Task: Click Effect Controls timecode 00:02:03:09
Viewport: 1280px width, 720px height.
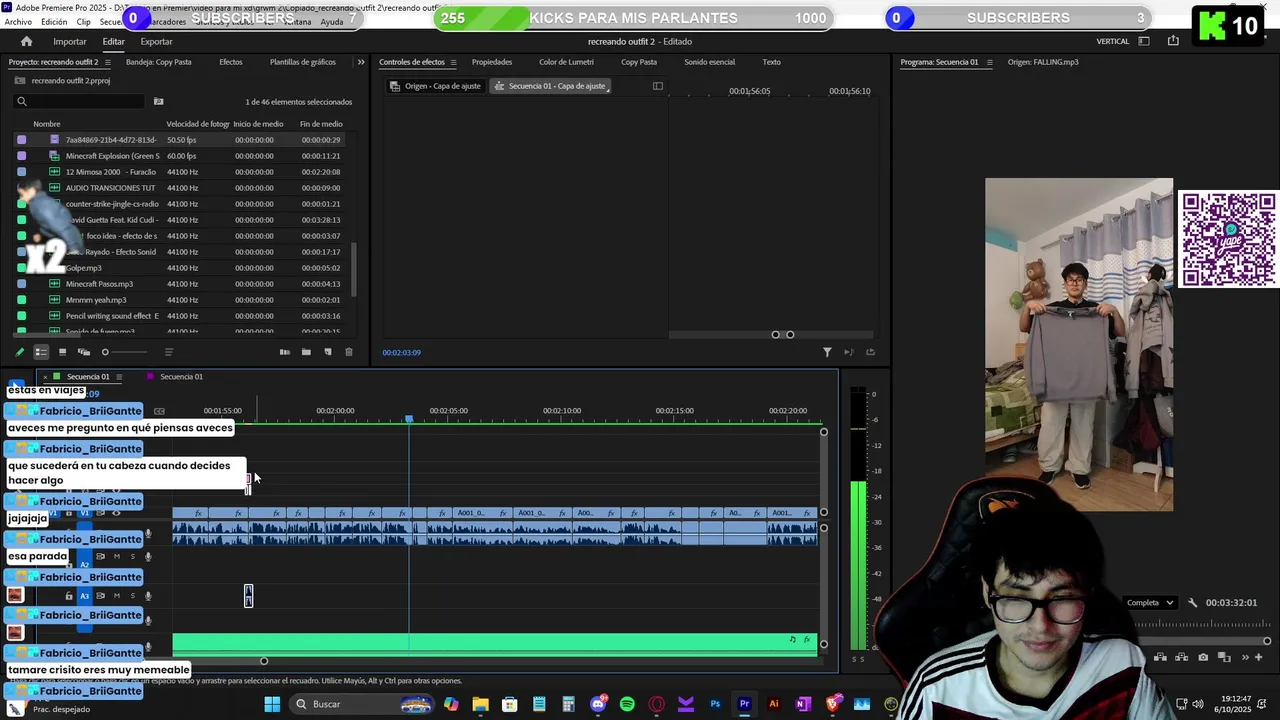Action: [x=401, y=352]
